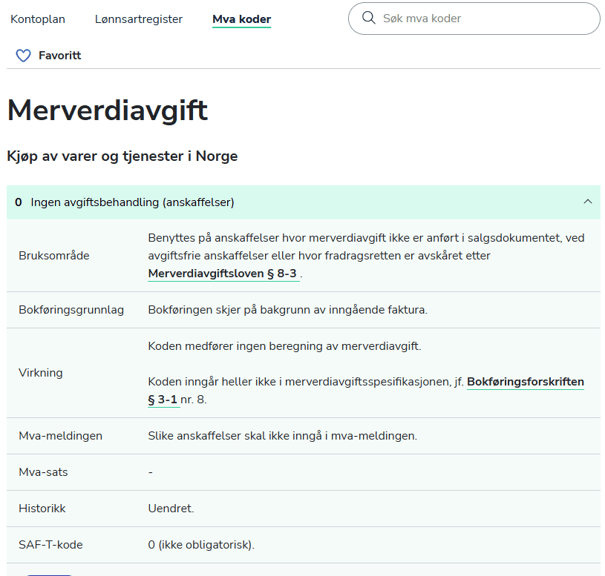Select the SAF-T-kode row label
The width and height of the screenshot is (605, 576).
click(x=51, y=545)
